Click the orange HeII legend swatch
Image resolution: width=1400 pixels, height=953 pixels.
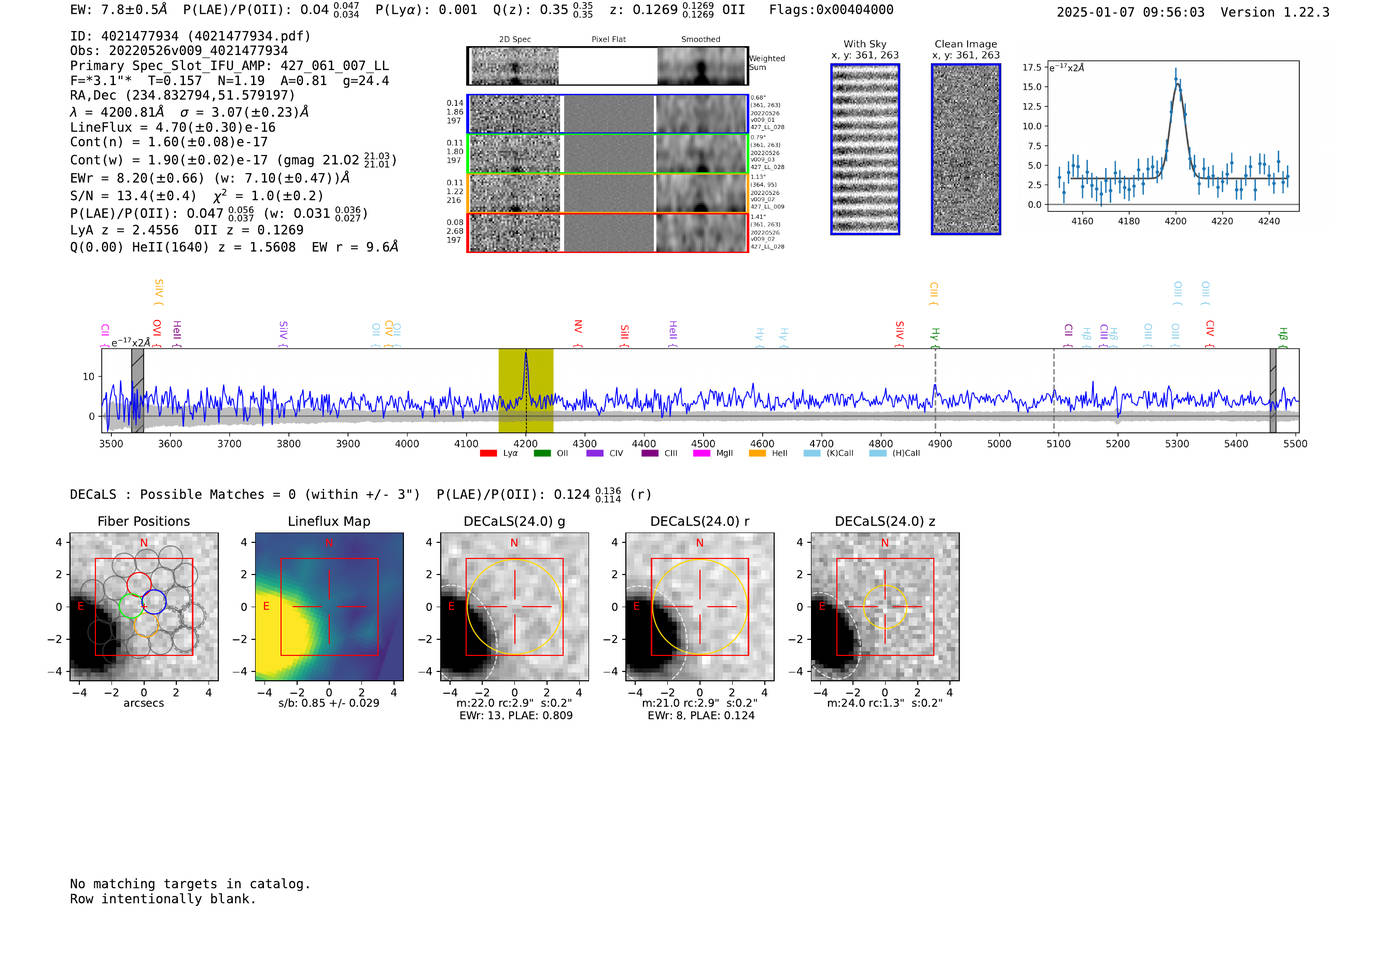pyautogui.click(x=757, y=453)
